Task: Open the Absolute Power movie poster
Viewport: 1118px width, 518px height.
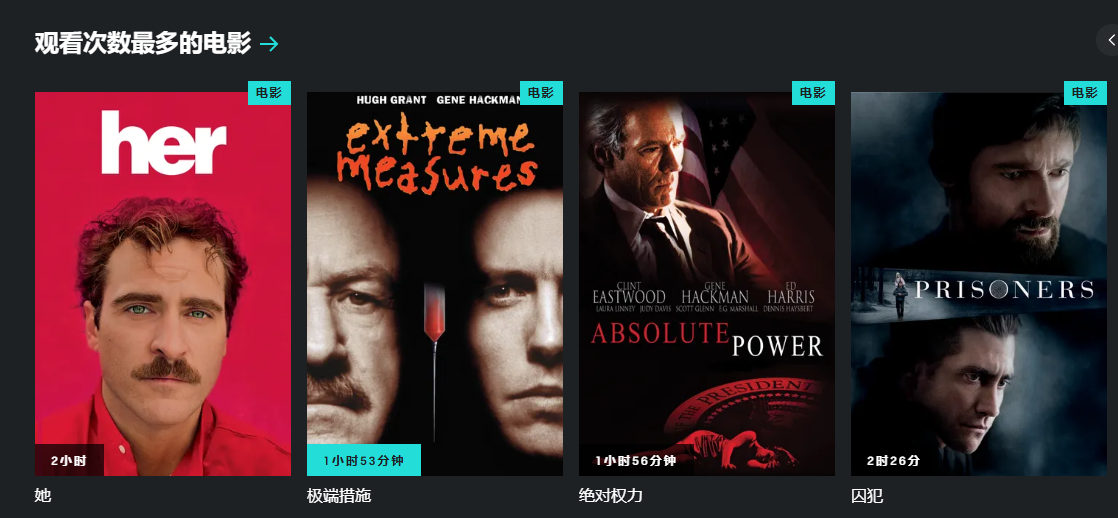Action: coord(707,284)
